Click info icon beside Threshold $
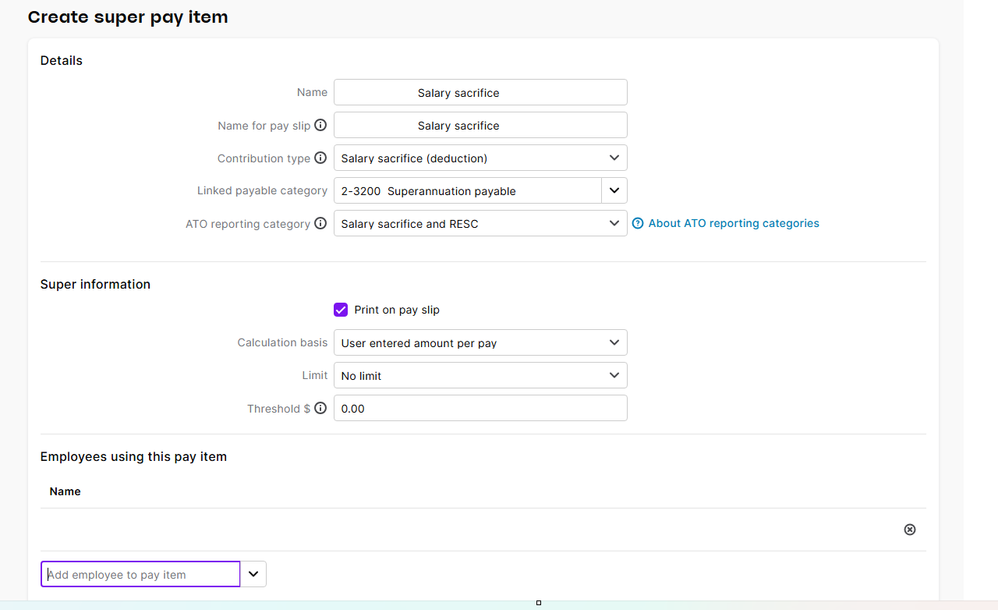Screen dimensions: 998x610 (321, 408)
